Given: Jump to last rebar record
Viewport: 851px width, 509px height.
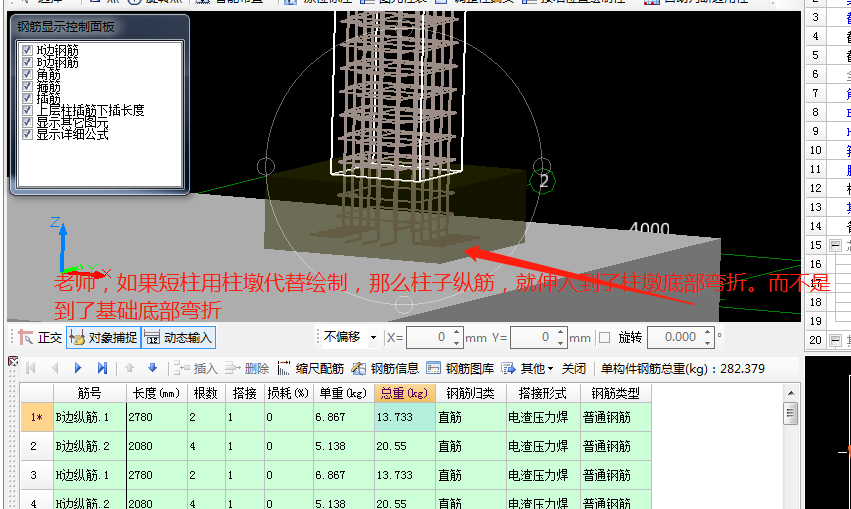Looking at the screenshot, I should tap(101, 368).
